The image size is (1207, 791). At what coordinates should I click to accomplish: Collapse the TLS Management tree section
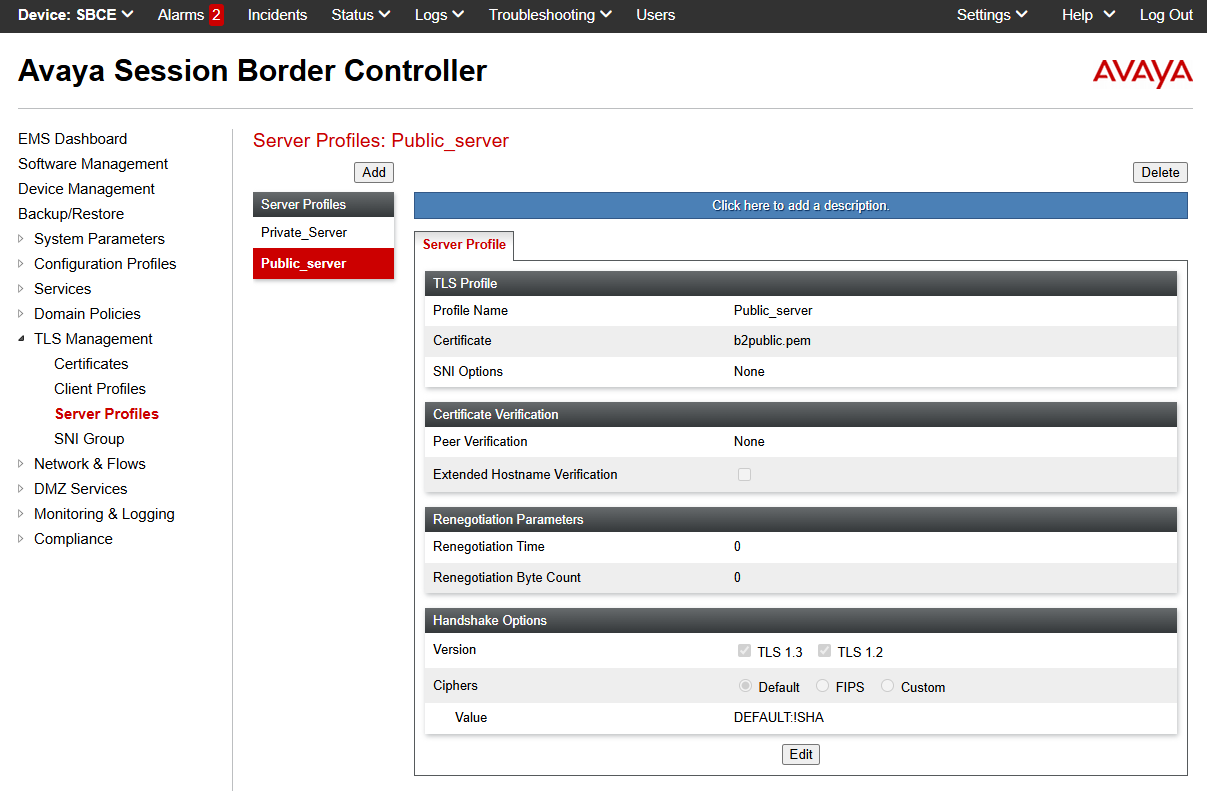coord(22,339)
